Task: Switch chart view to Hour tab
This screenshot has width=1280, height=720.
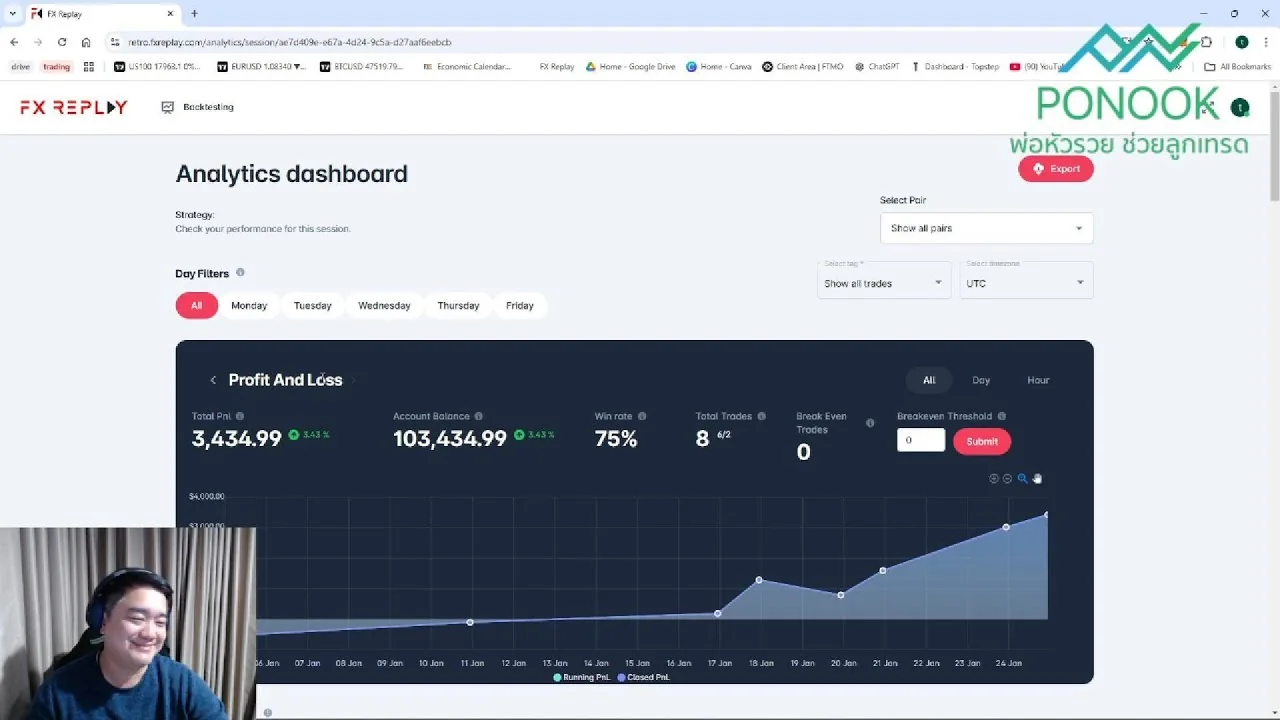Action: tap(1038, 380)
